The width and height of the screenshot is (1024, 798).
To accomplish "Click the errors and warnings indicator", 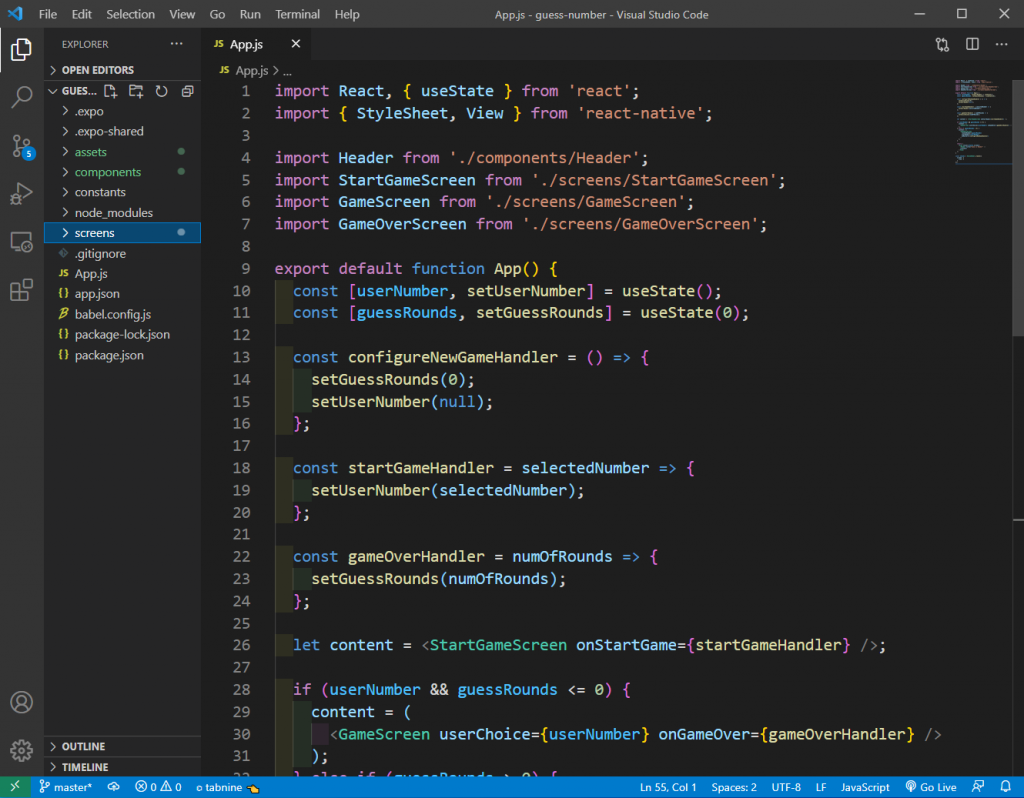I will tap(158, 787).
